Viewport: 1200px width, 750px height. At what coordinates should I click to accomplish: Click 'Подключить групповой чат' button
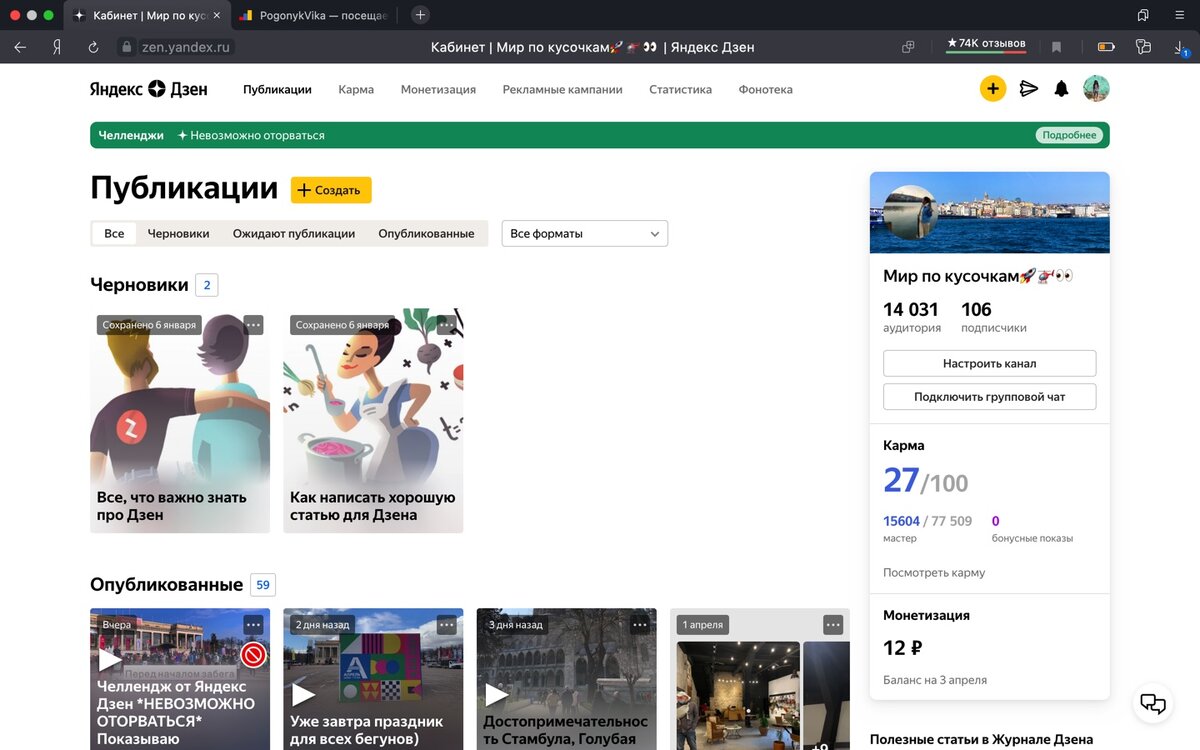coord(989,397)
